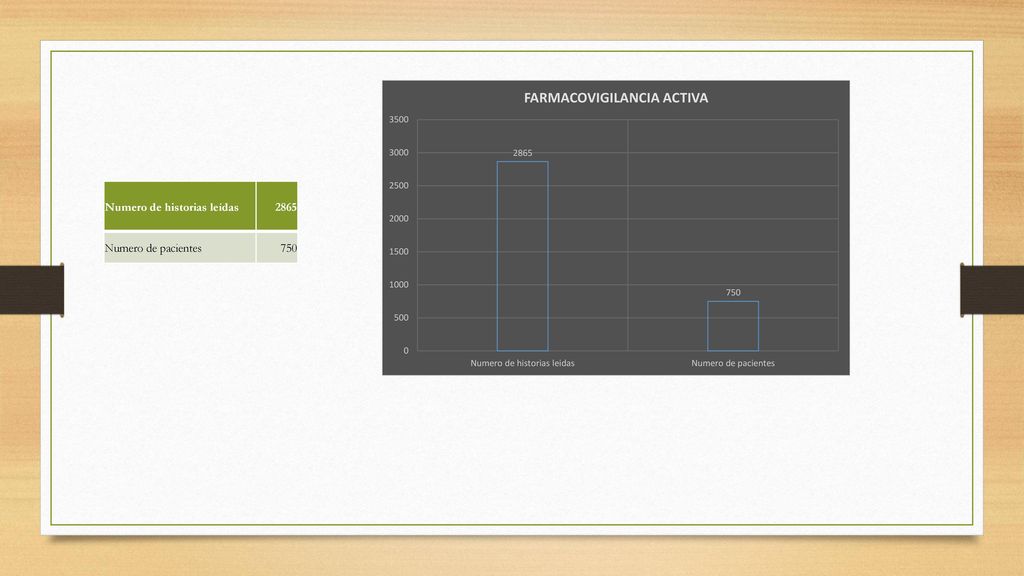Select the table cell showing 2865
The width and height of the screenshot is (1024, 576).
coord(277,206)
